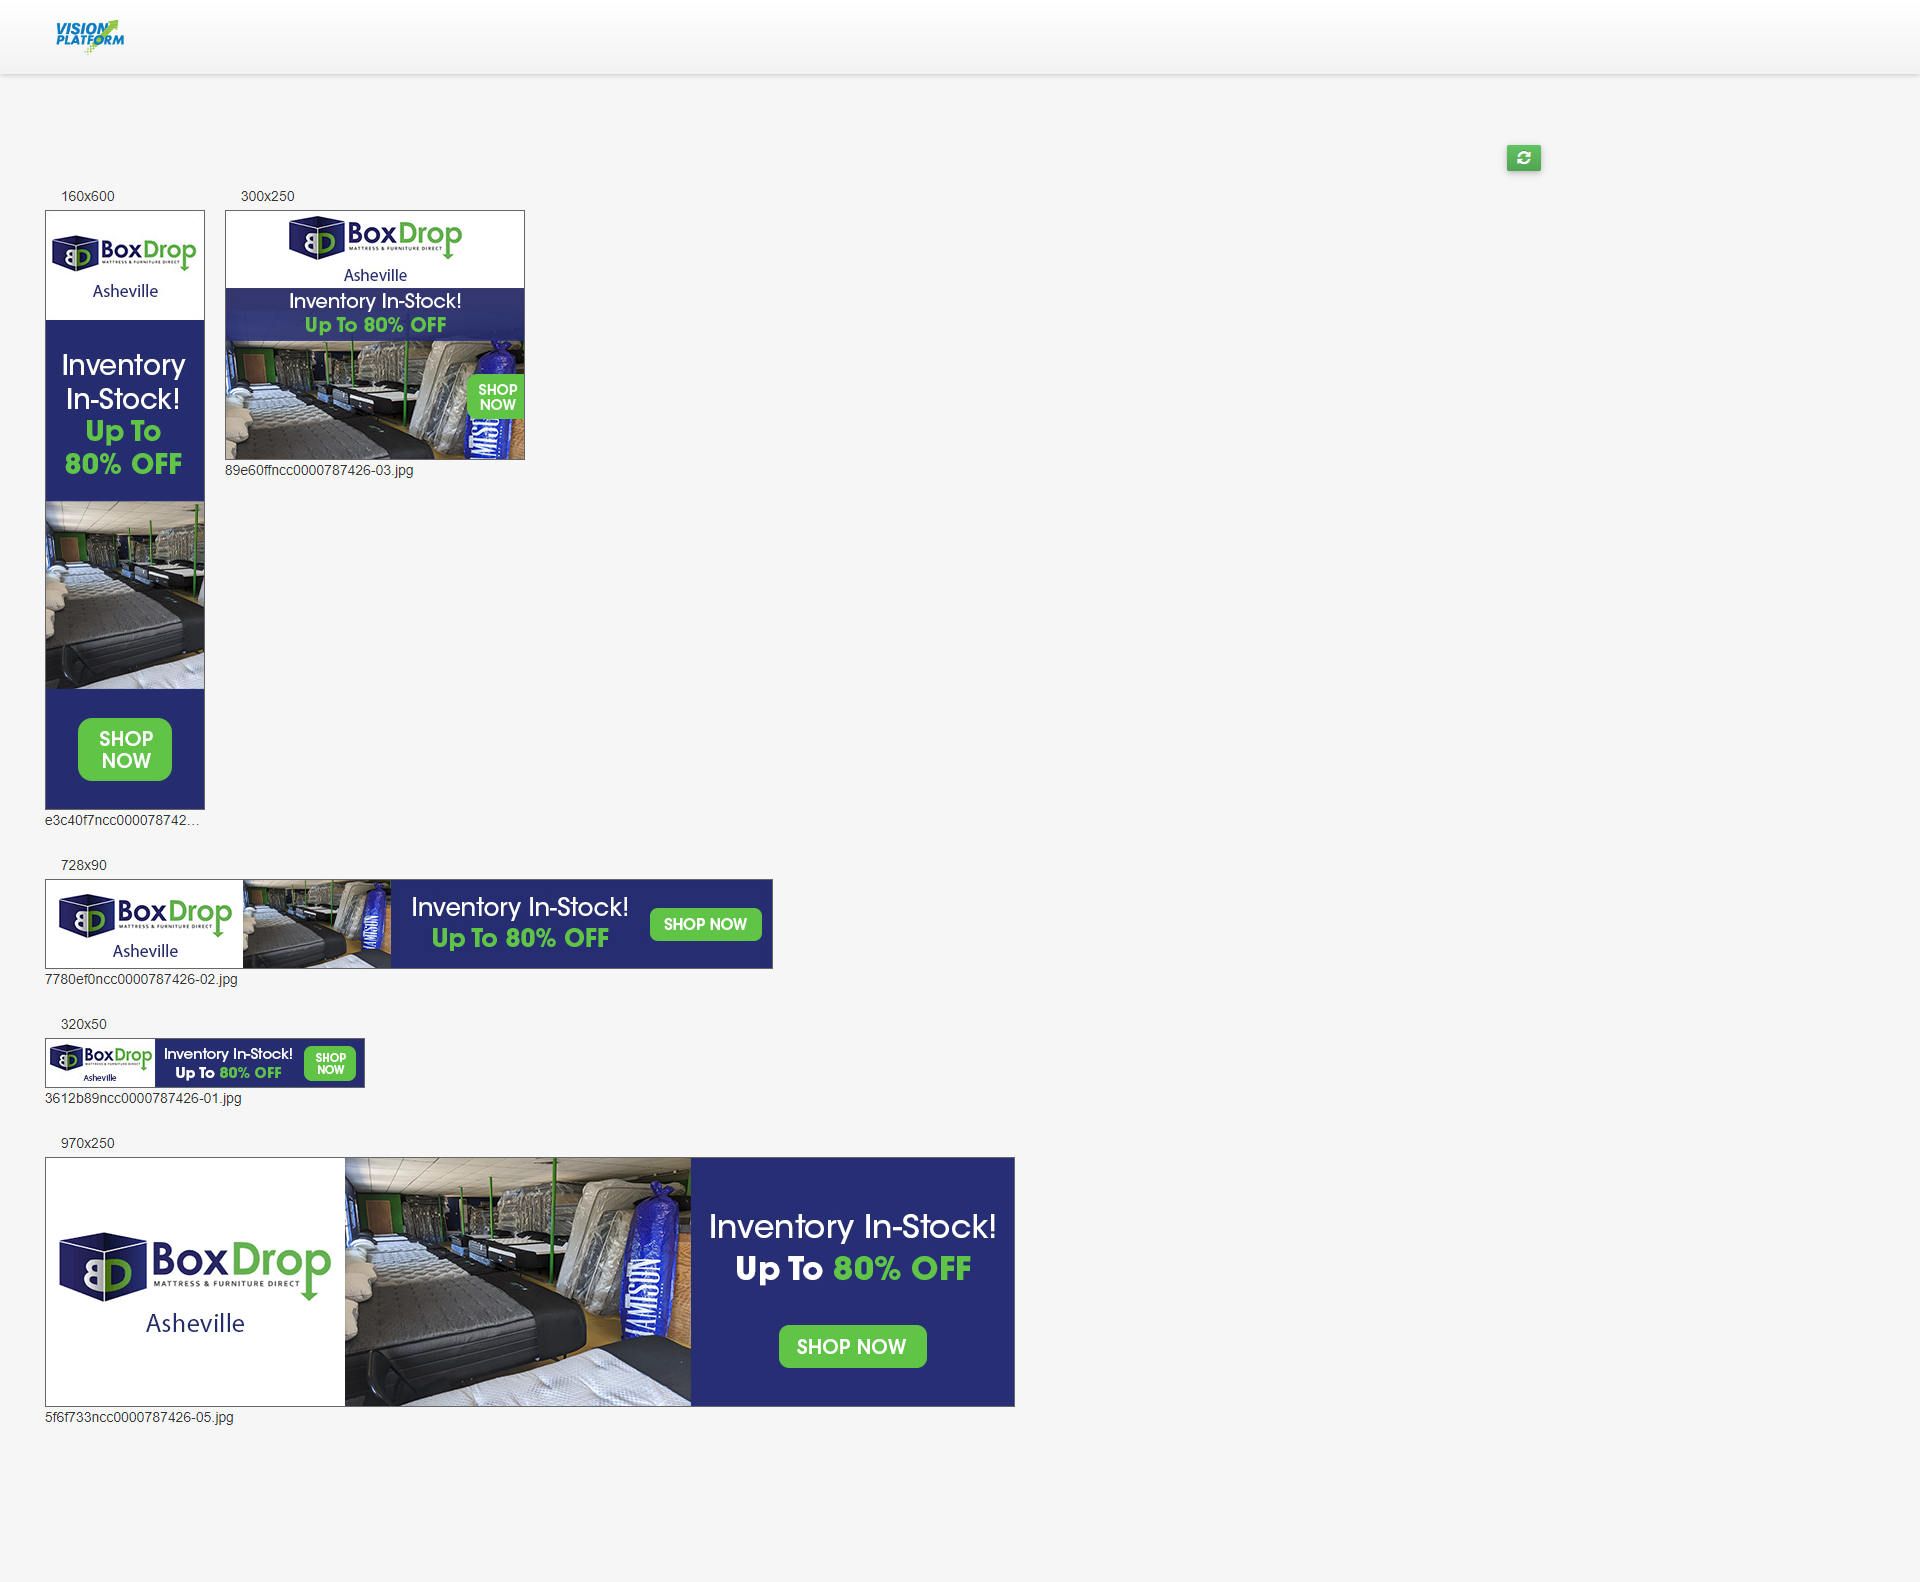Click BoxDrop logo in 728x90 banner
Viewport: 1920px width, 1582px height.
[145, 915]
